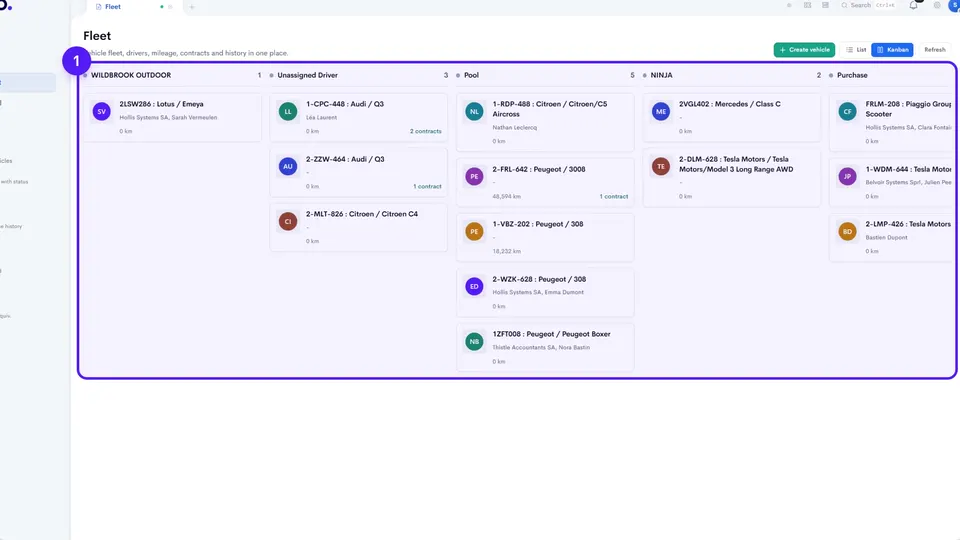Click the page icon on the Fleet tab
Screen dimensions: 960x540
tap(99, 7)
